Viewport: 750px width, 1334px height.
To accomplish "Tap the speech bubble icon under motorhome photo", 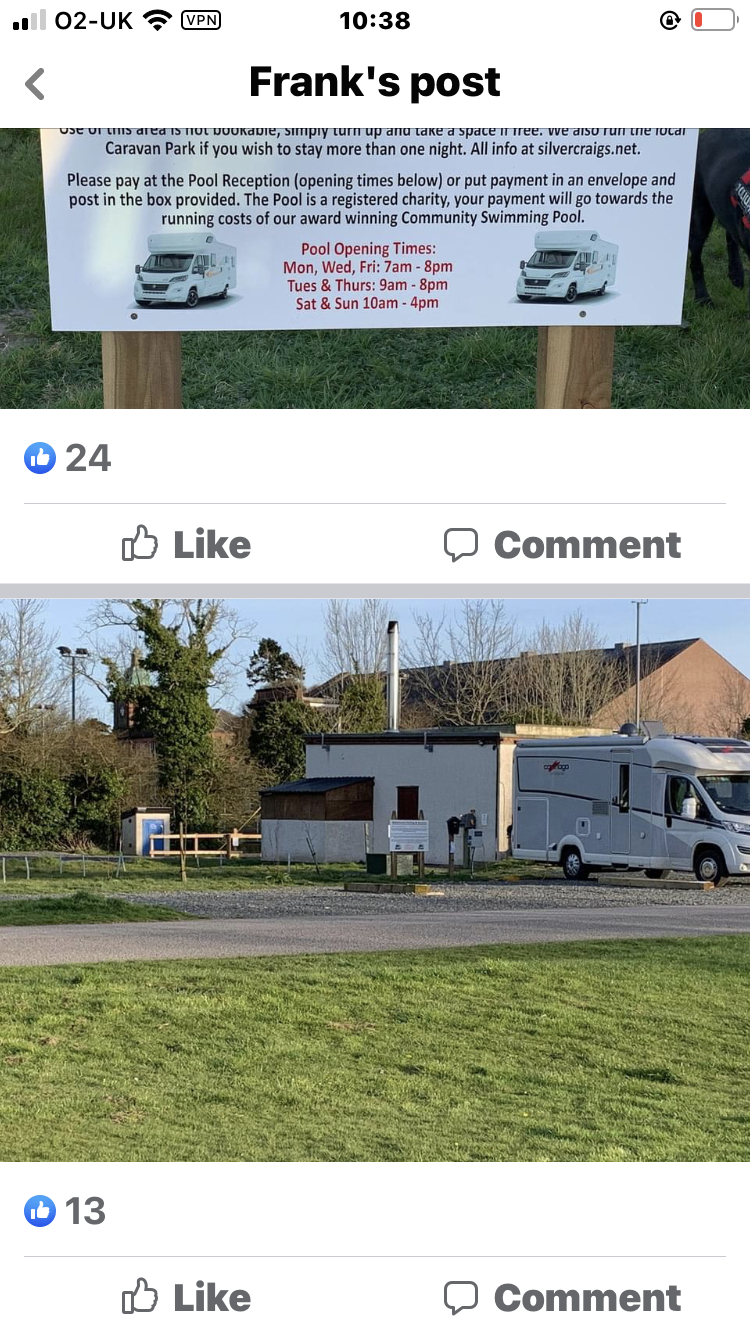I will (461, 1298).
